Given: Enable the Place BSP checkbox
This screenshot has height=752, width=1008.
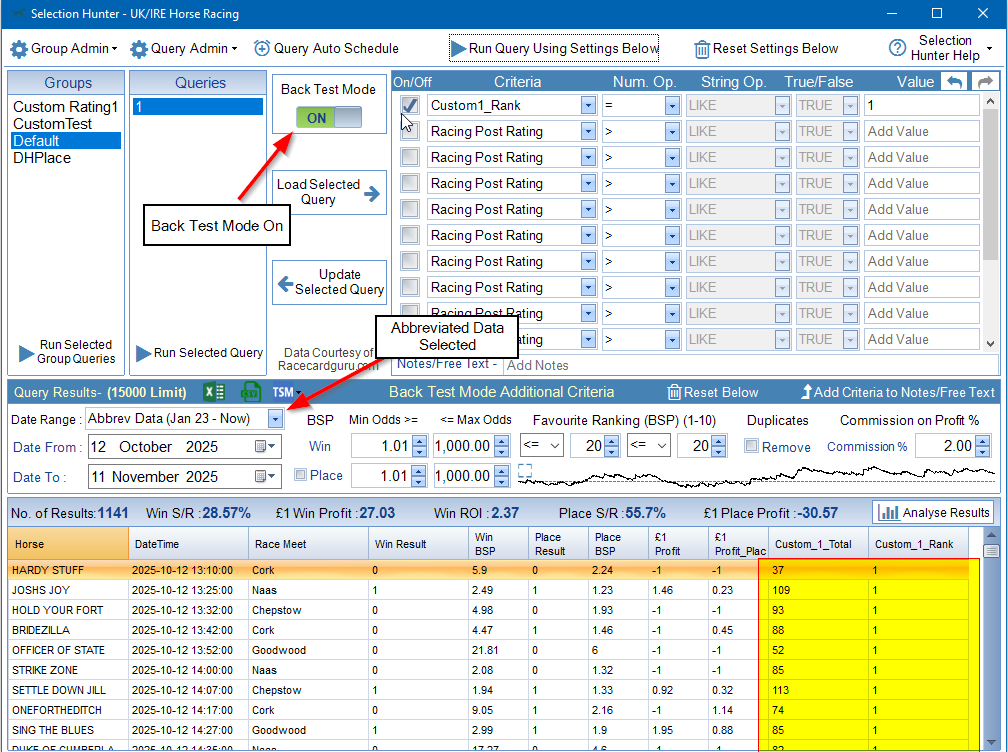Looking at the screenshot, I should (301, 475).
